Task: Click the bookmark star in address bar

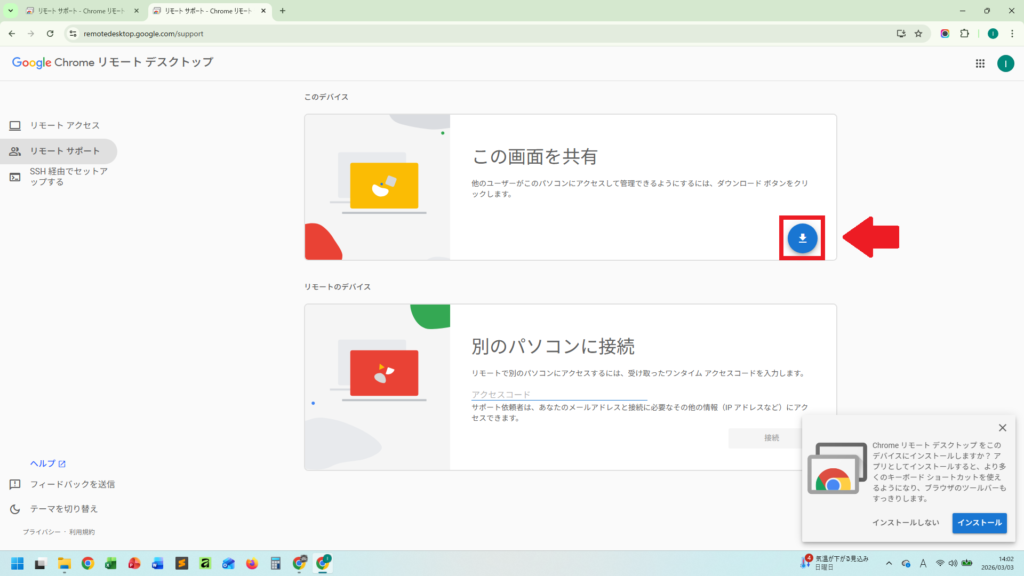Action: pos(918,33)
